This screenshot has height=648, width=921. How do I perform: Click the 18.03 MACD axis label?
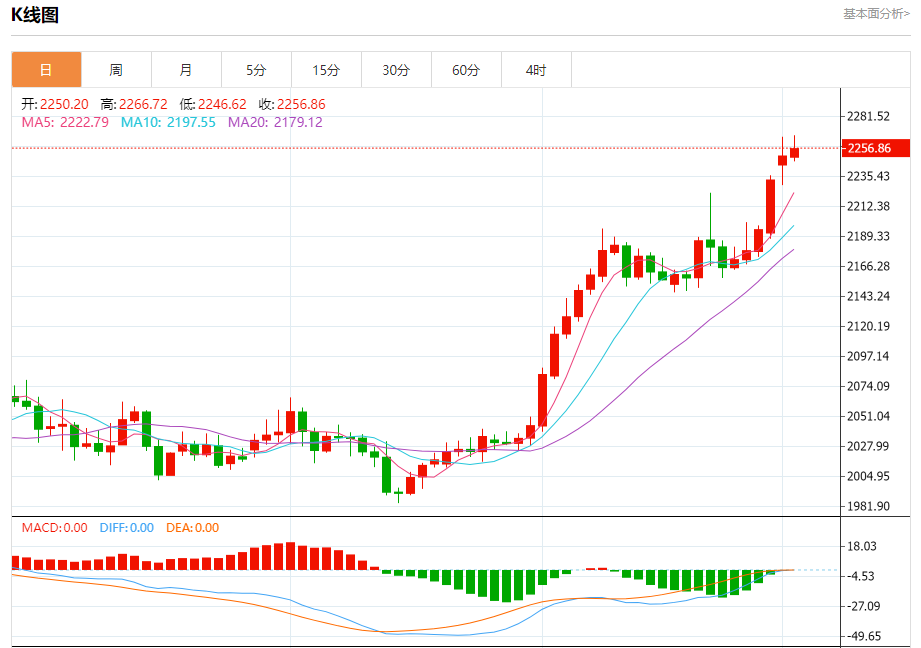click(862, 546)
